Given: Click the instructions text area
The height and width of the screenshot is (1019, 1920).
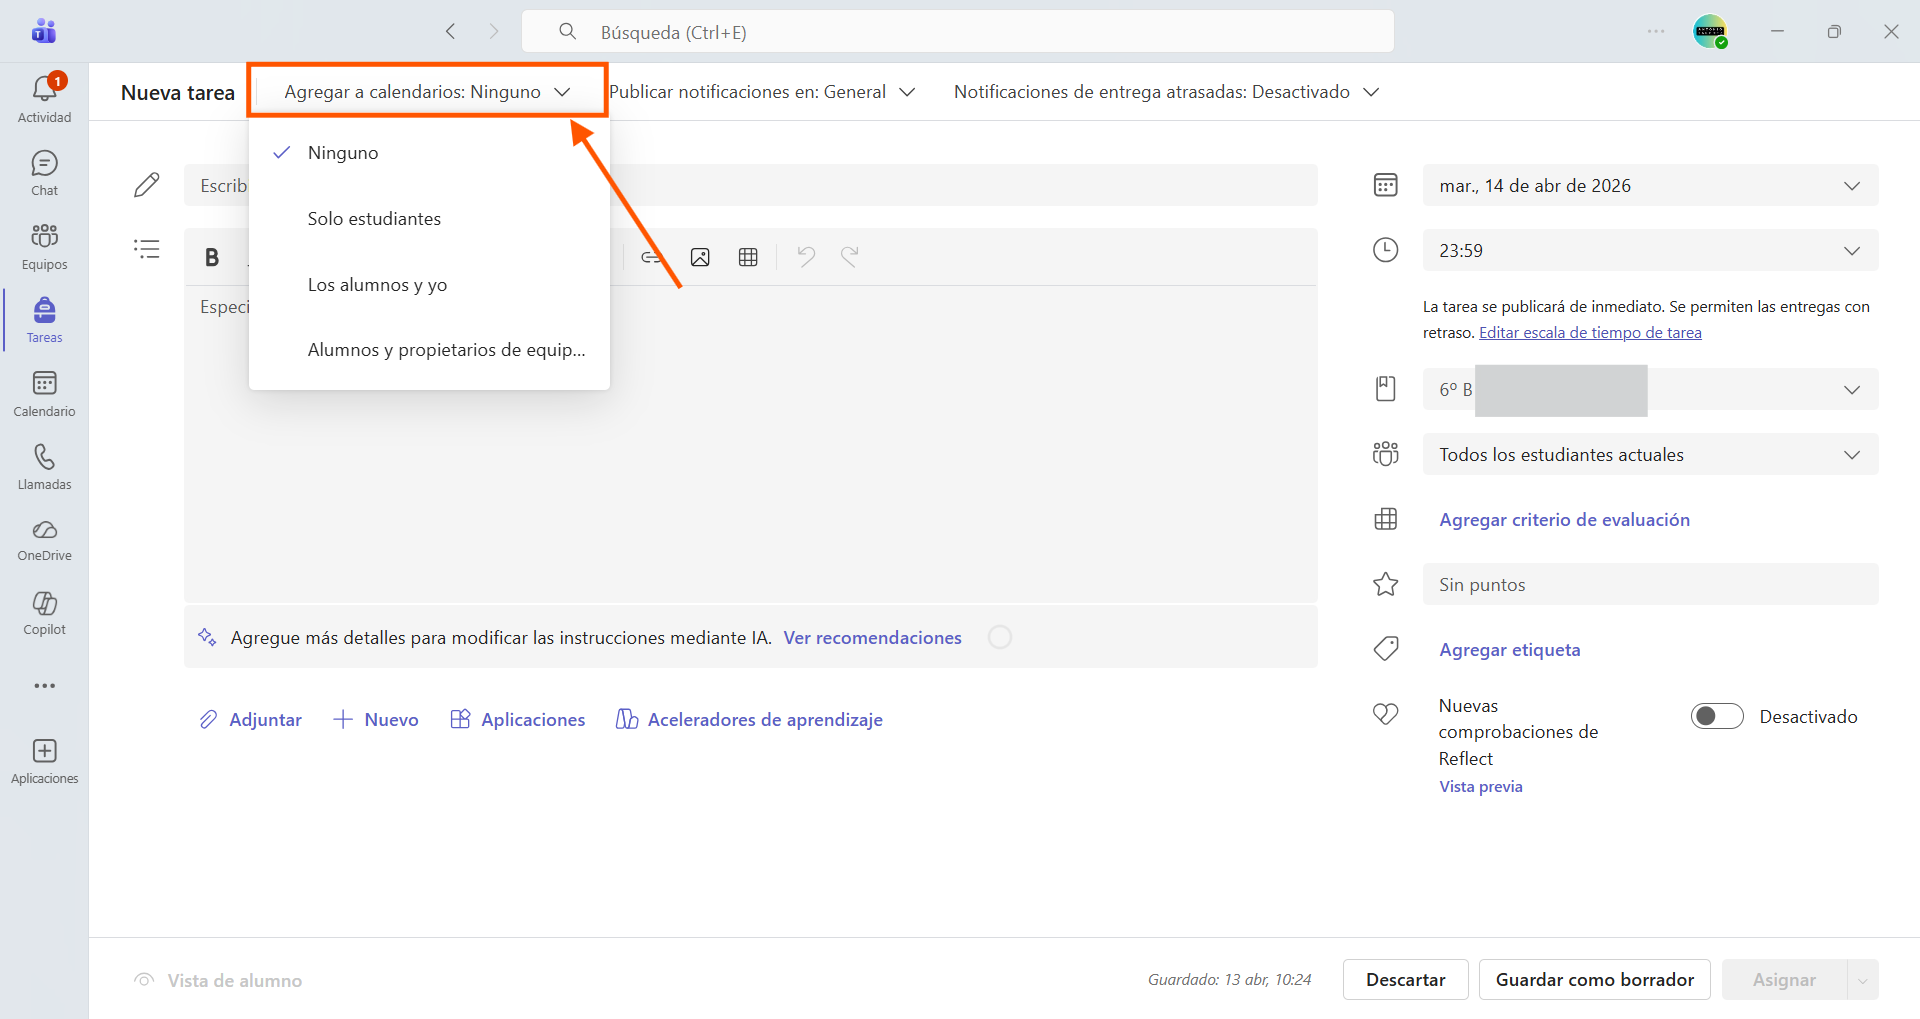Looking at the screenshot, I should click(750, 444).
